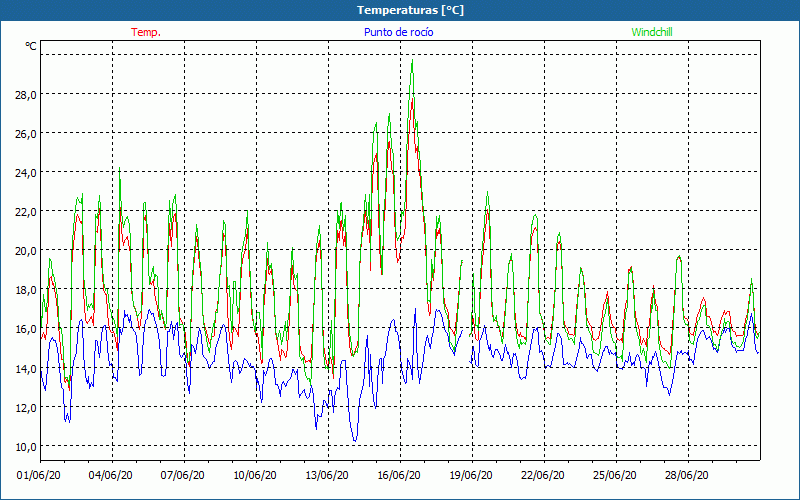The image size is (800, 500).
Task: Select the blue Punto de rocío legend label
Action: point(399,32)
